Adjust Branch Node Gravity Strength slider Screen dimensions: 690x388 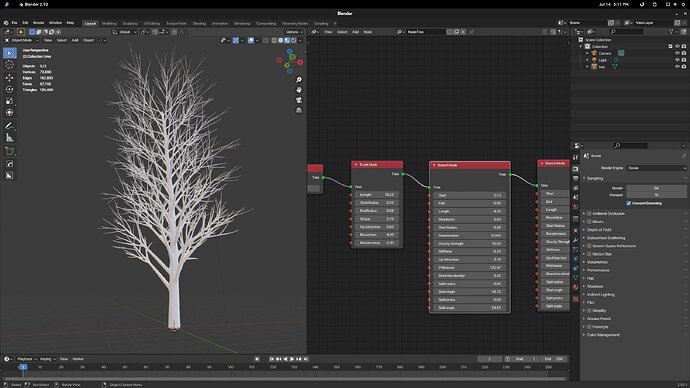pyautogui.click(x=470, y=243)
